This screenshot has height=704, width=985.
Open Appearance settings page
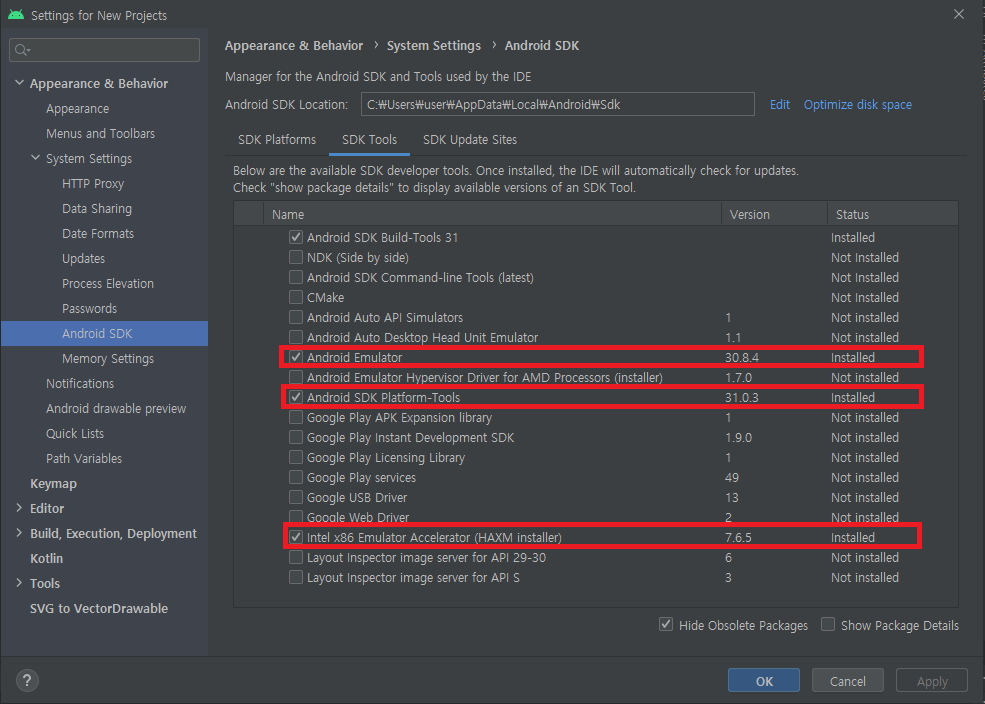(x=77, y=109)
